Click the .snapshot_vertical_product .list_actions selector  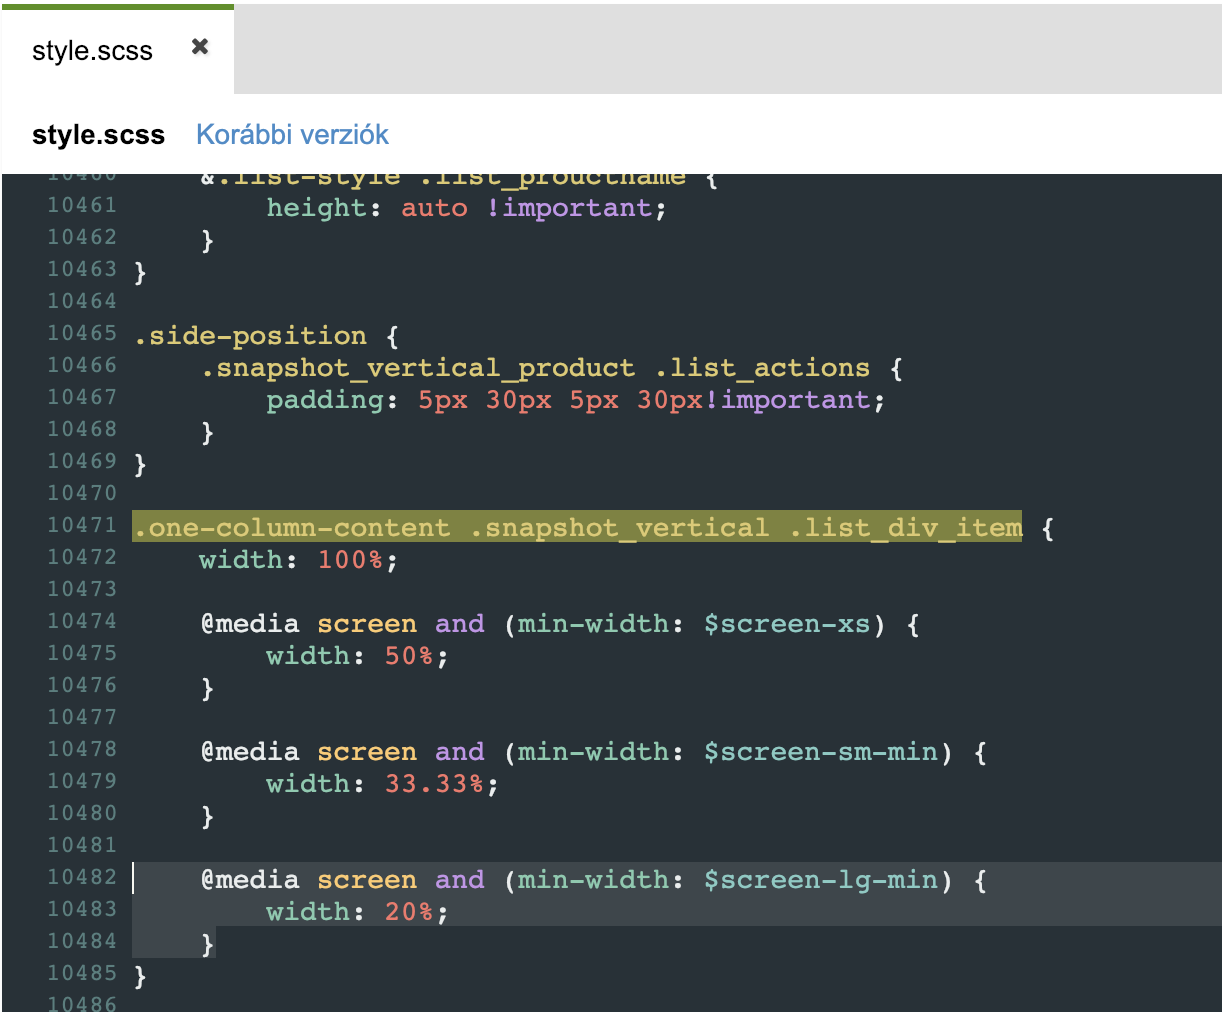click(535, 368)
